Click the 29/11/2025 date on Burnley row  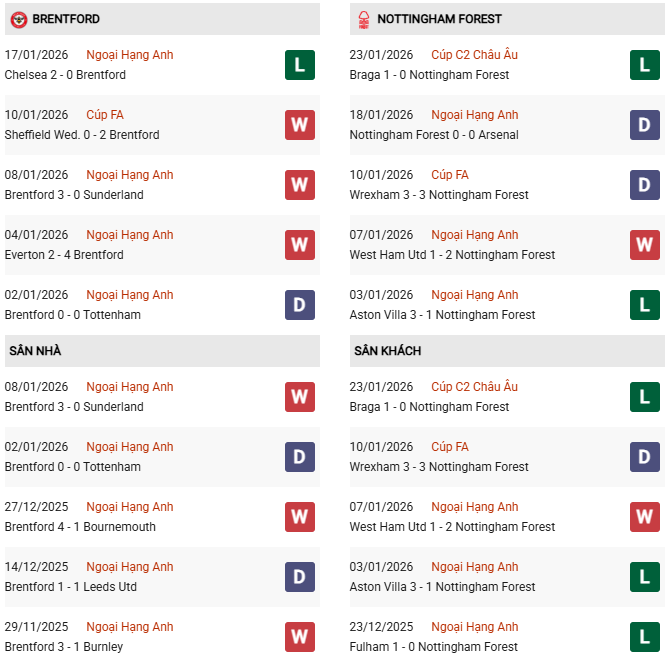pyautogui.click(x=36, y=627)
